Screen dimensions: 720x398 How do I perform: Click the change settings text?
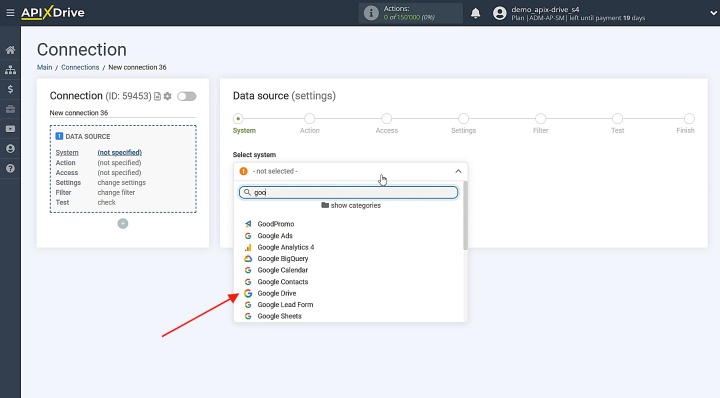[x=122, y=182]
